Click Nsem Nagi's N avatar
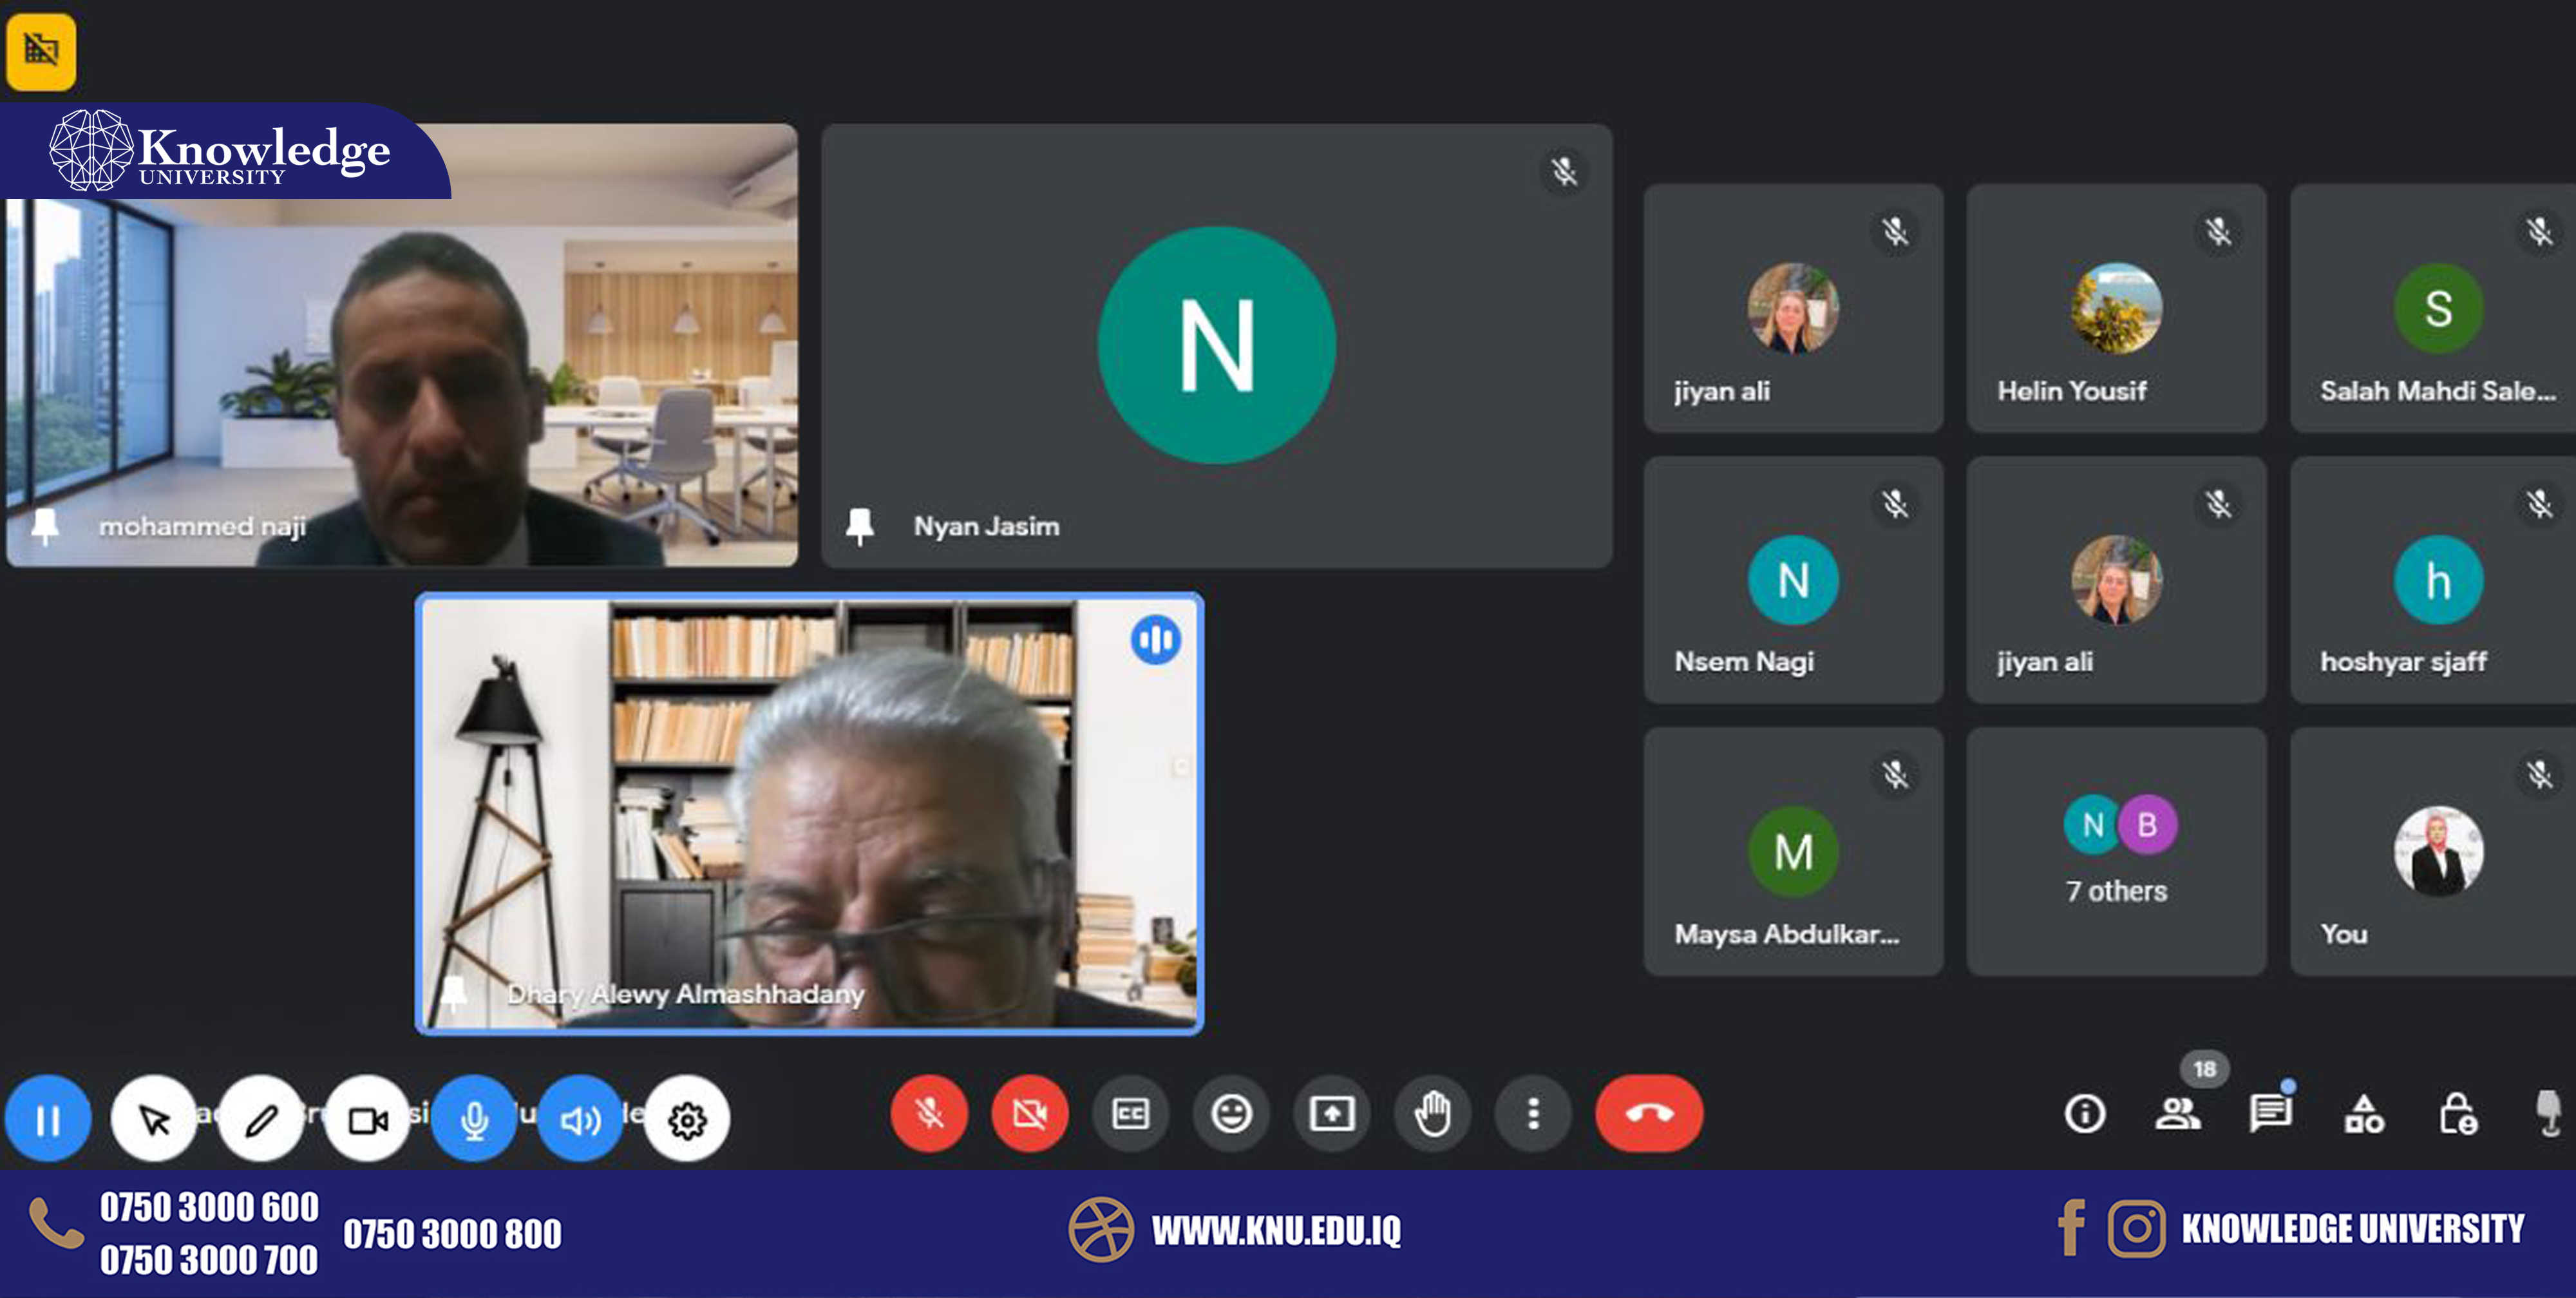Screen dimensions: 2576x1298 1793,580
